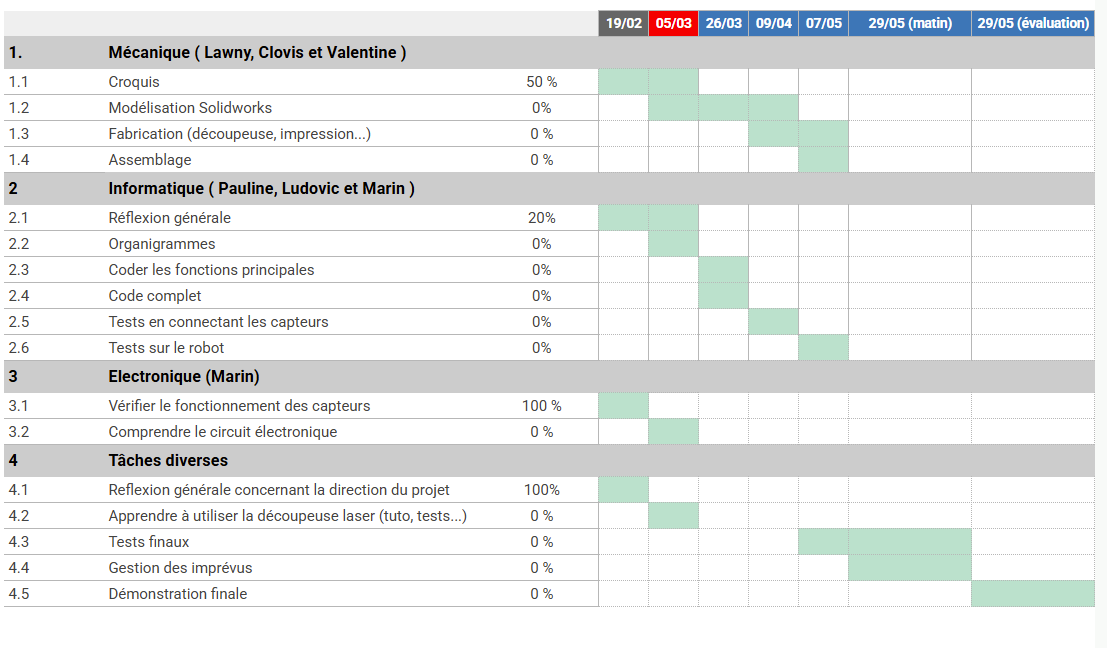Viewport: 1107px width, 648px height.
Task: Click the 26/03 date column header
Action: [x=723, y=23]
